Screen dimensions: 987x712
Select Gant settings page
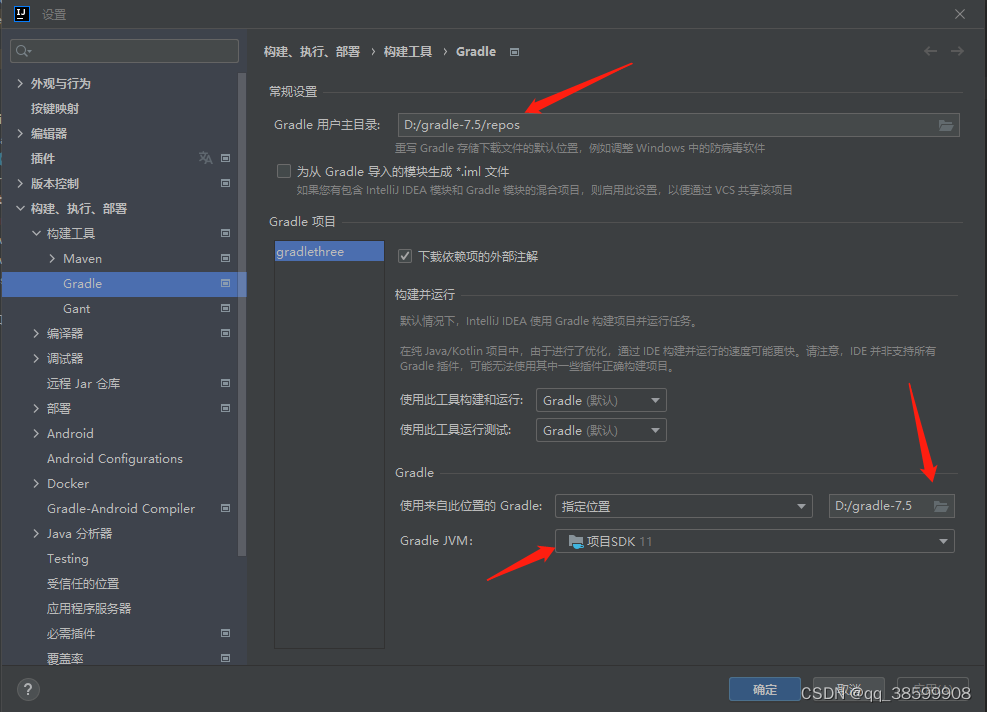click(76, 308)
